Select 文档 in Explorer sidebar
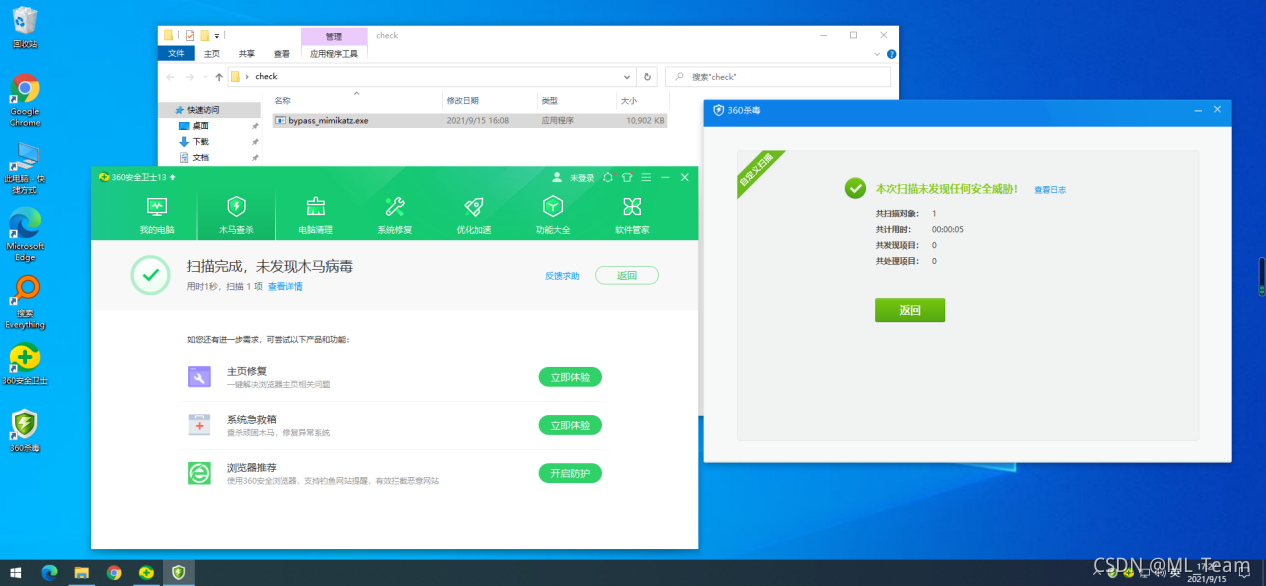The image size is (1266, 586). pos(201,157)
